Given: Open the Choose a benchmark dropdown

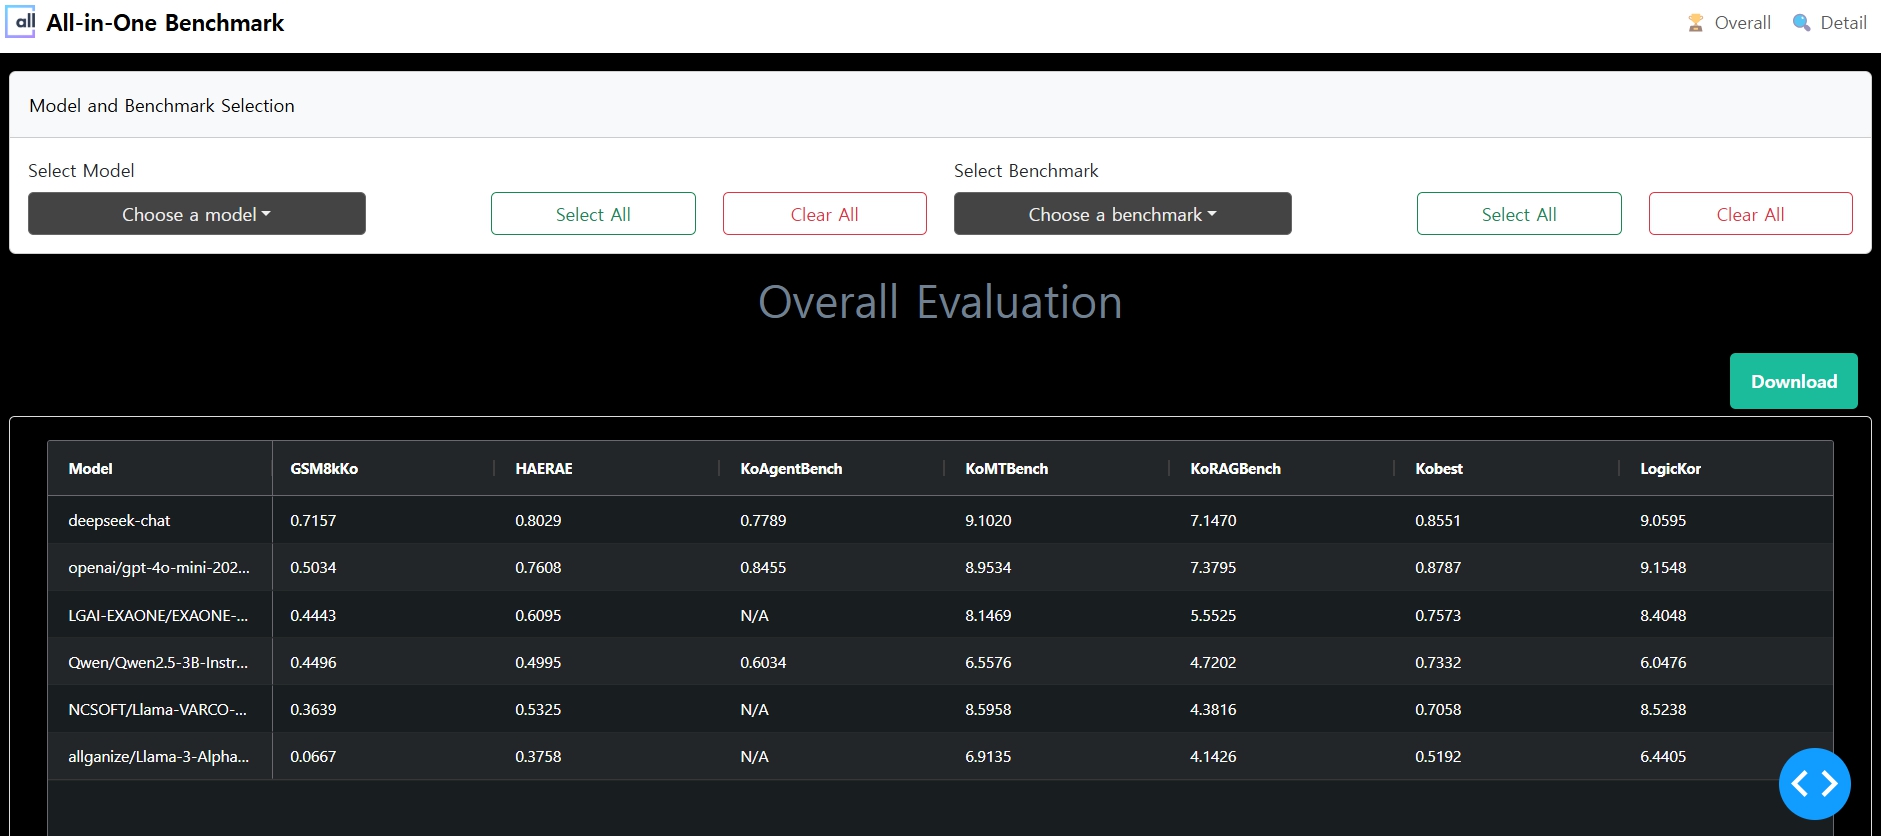Looking at the screenshot, I should (x=1122, y=214).
